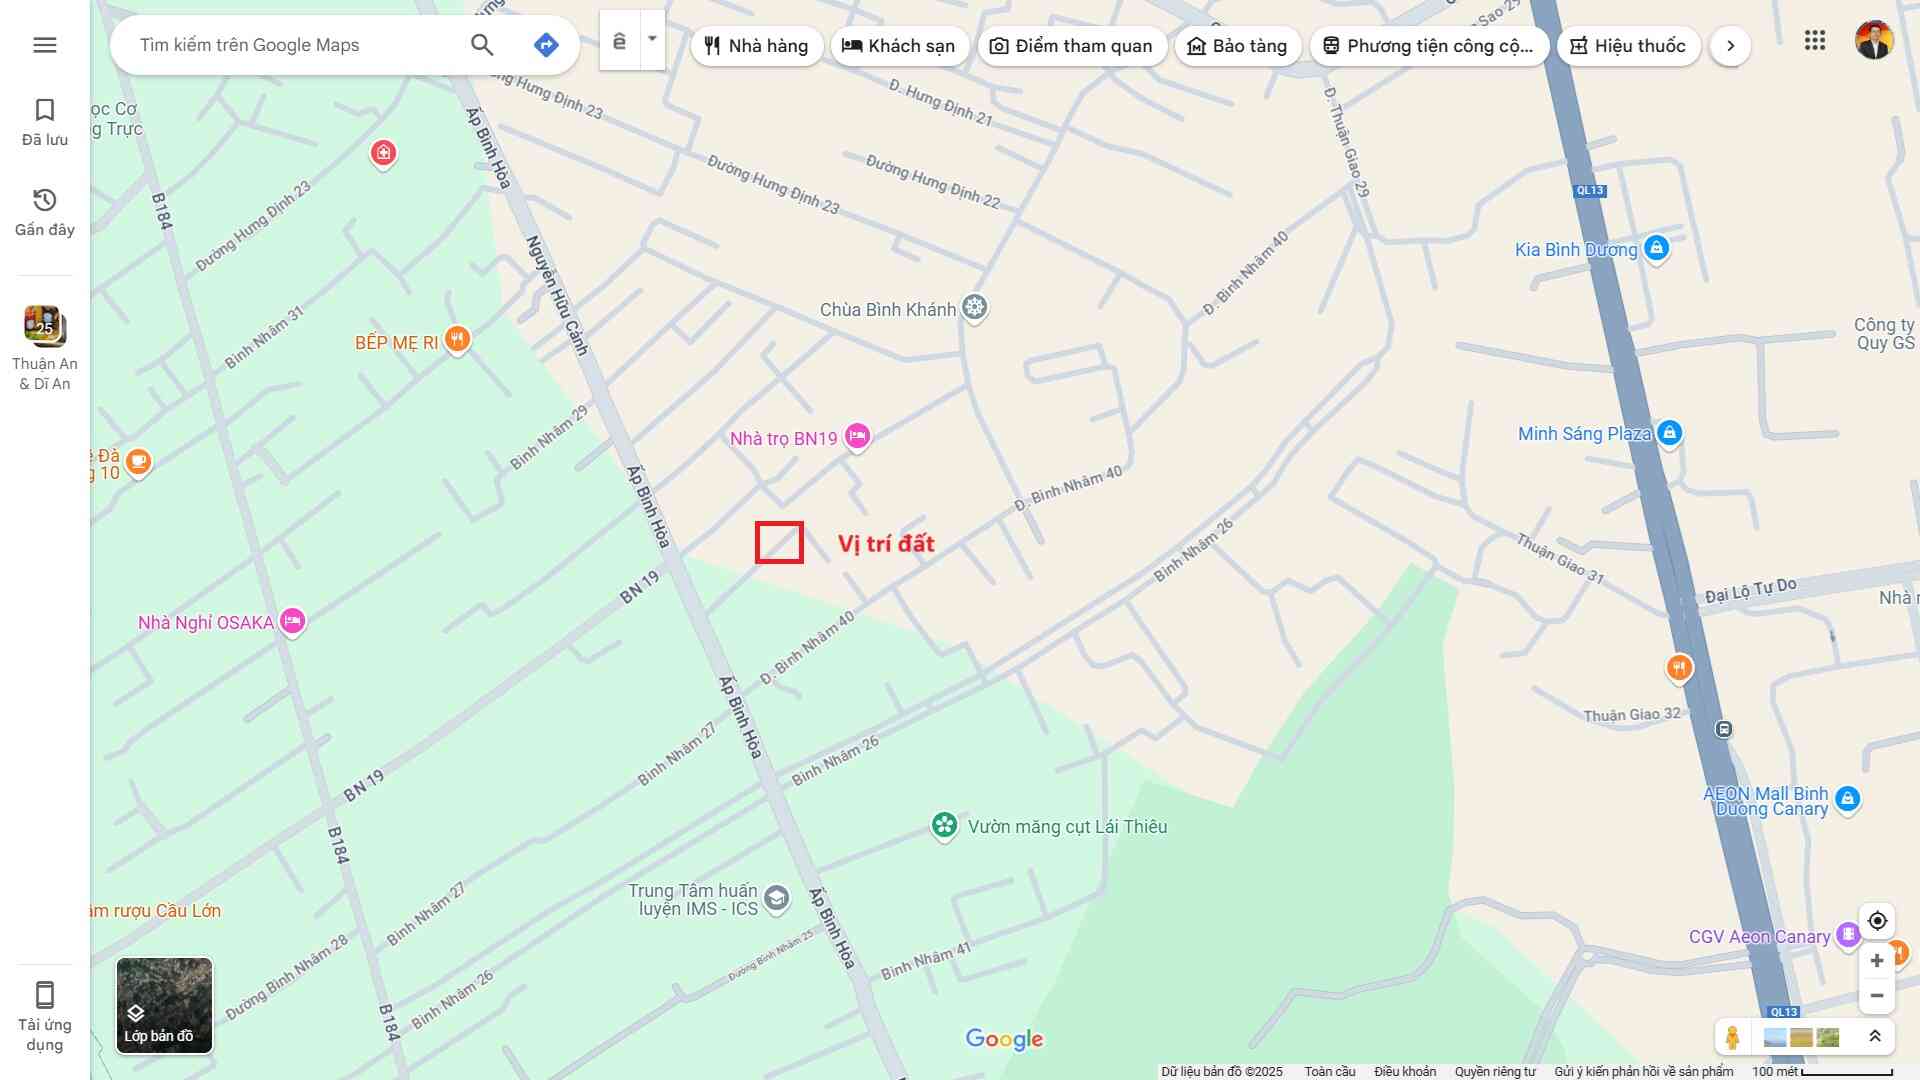This screenshot has height=1080, width=1920.
Task: Select the Khách sạn category chip
Action: (899, 46)
